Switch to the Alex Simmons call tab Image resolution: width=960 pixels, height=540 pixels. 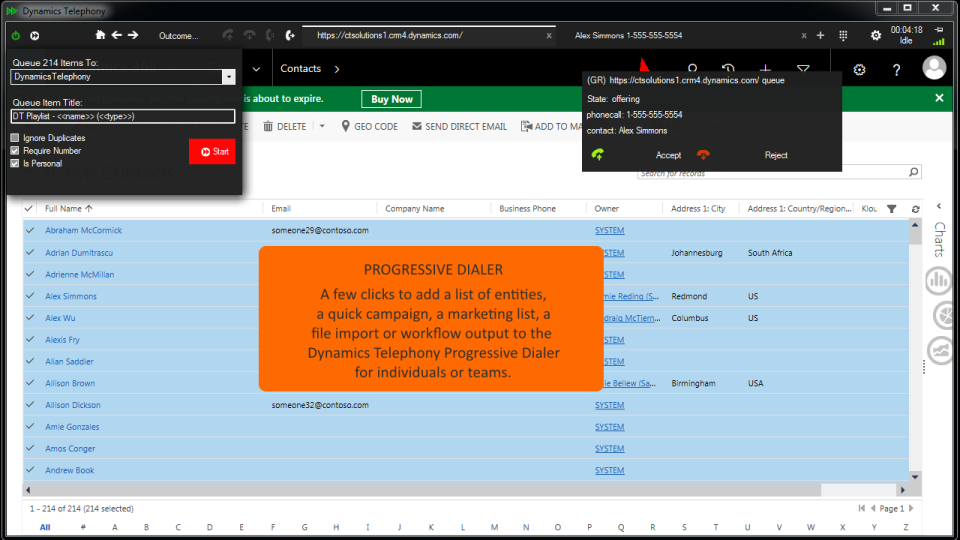coord(628,36)
